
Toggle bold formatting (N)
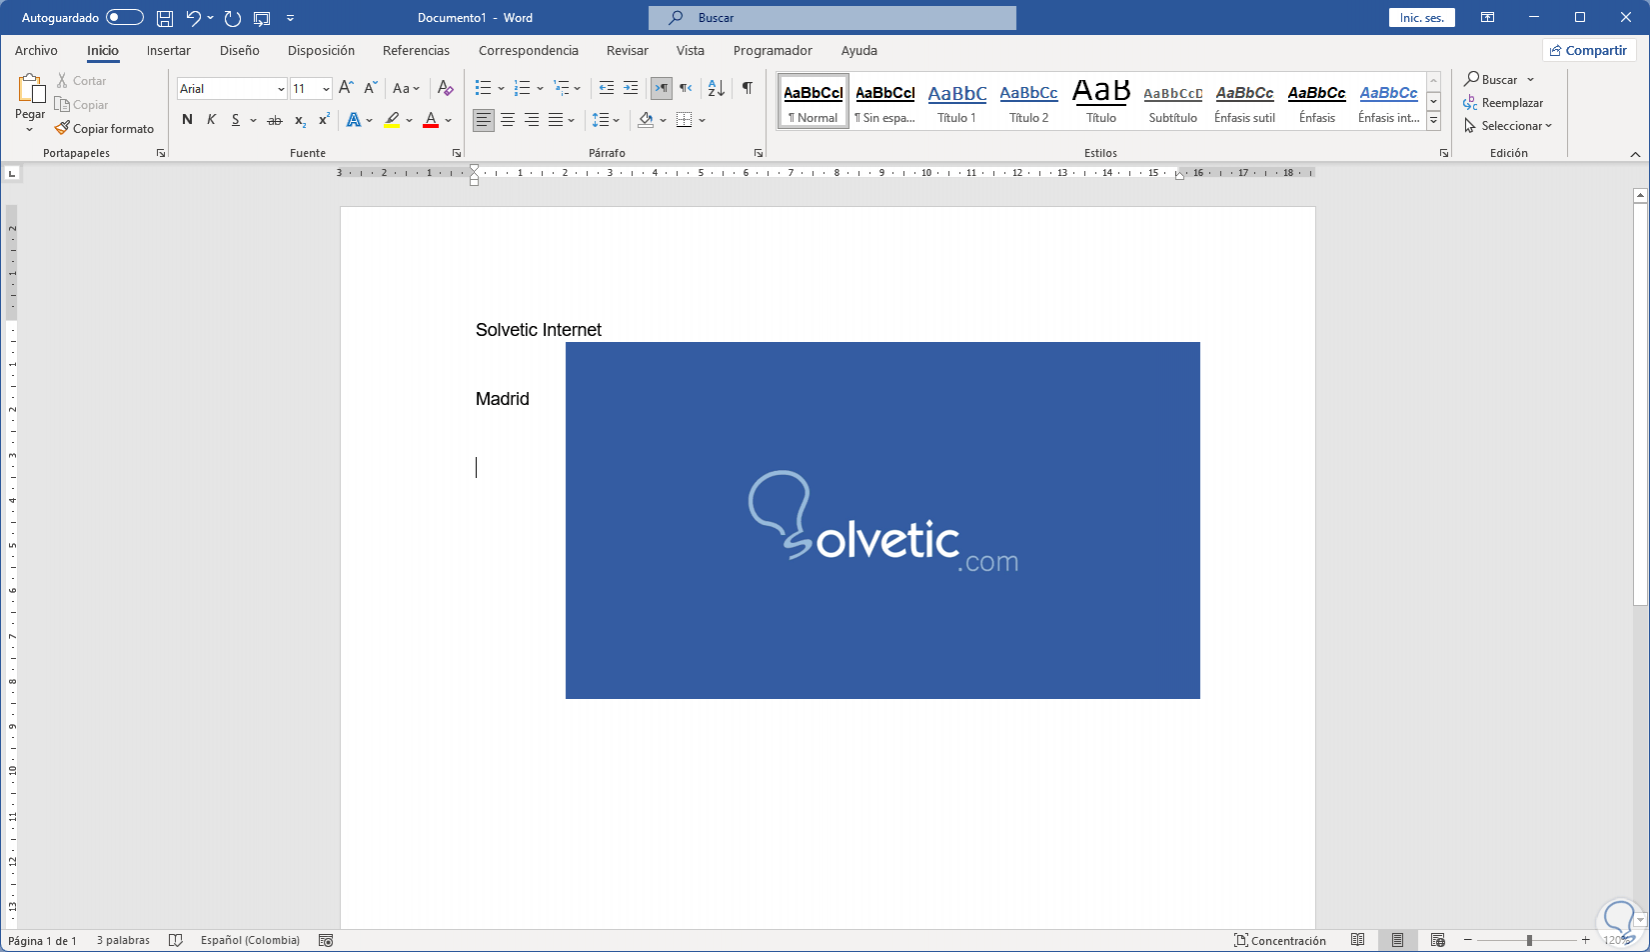tap(187, 120)
